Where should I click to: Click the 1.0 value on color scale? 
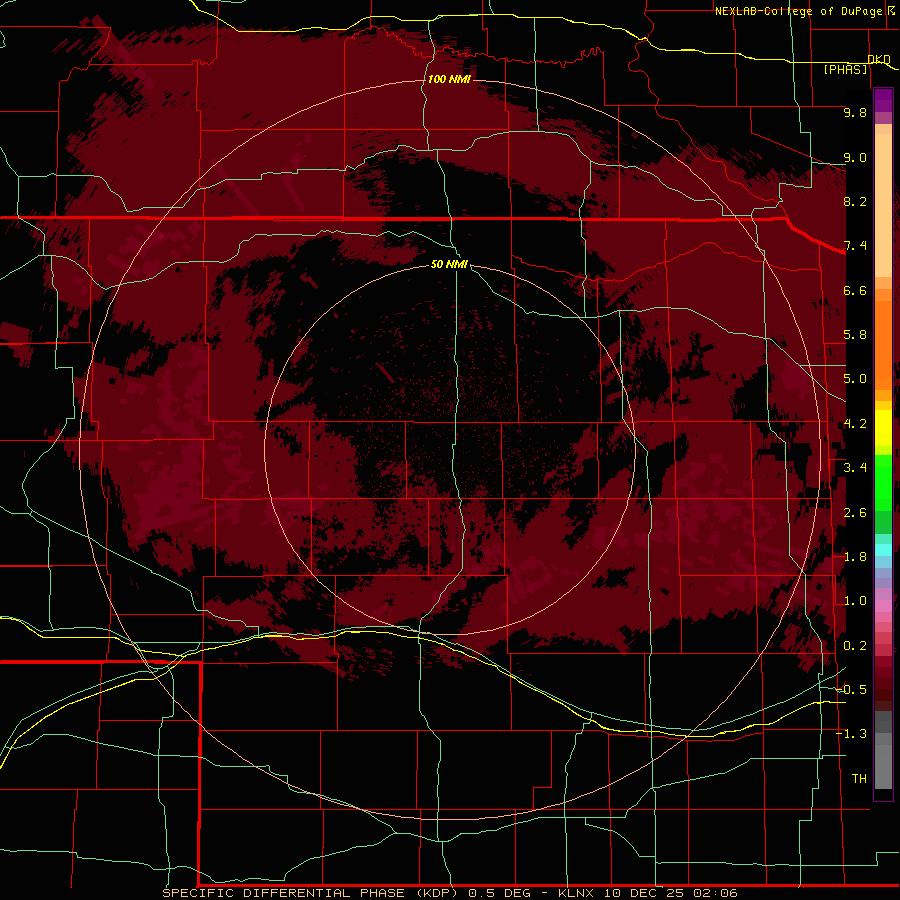point(855,601)
